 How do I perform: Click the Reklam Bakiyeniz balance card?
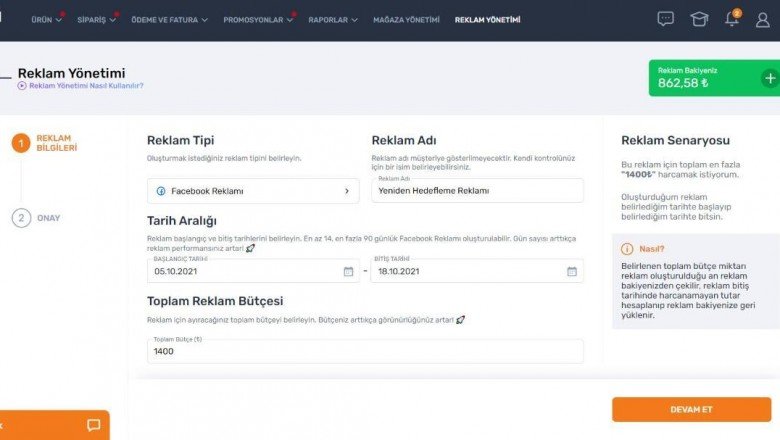pyautogui.click(x=714, y=78)
